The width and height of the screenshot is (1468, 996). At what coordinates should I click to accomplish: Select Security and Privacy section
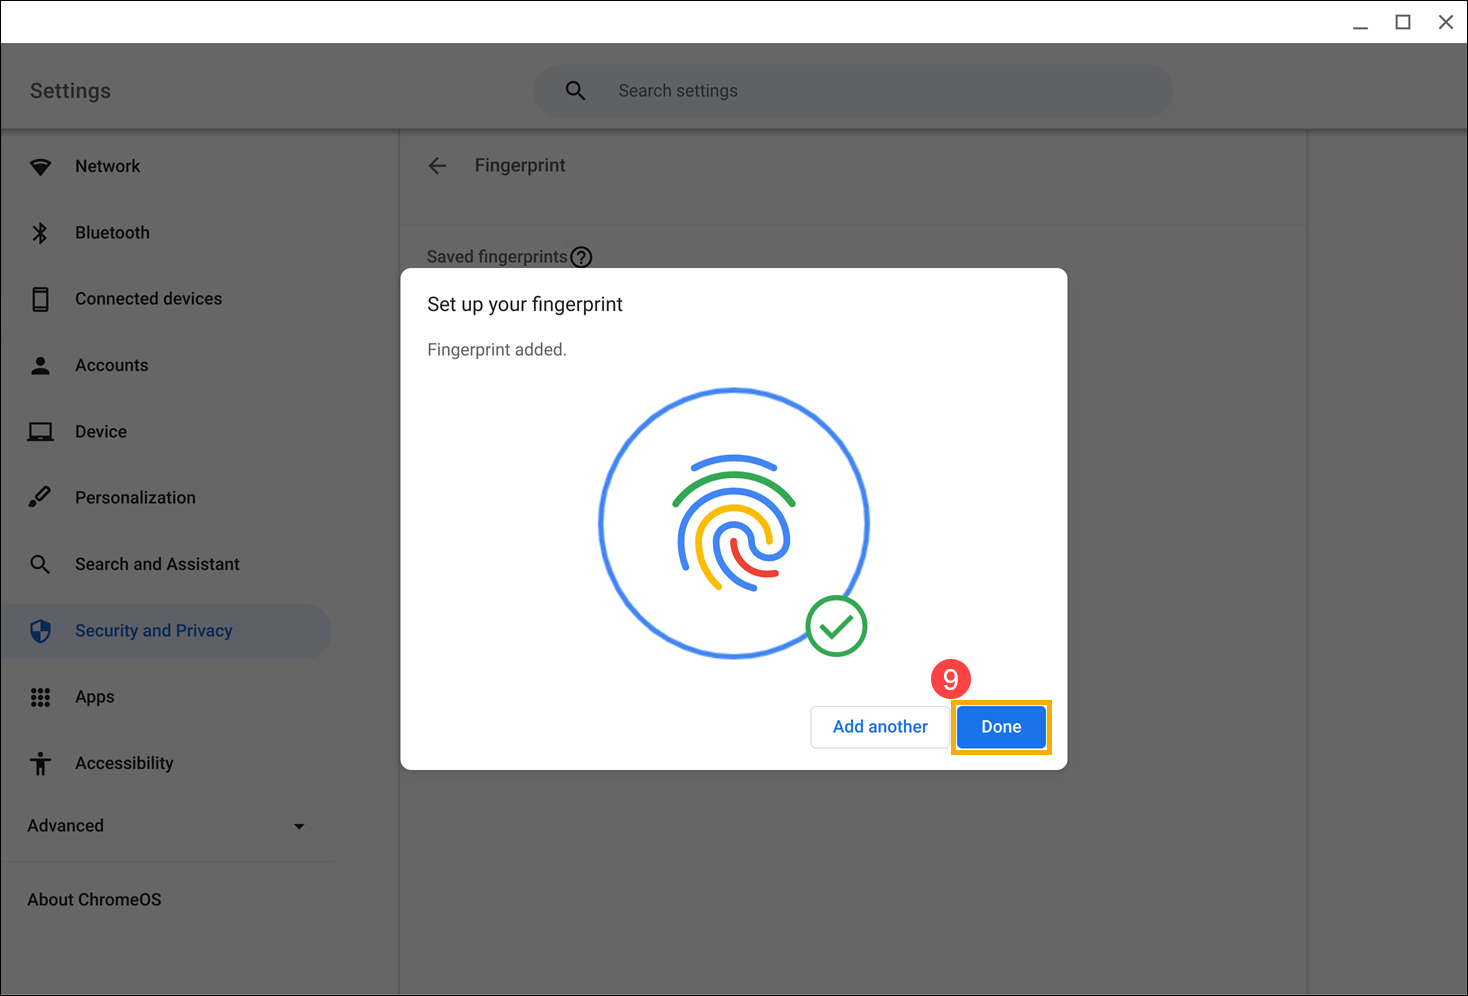[x=165, y=631]
